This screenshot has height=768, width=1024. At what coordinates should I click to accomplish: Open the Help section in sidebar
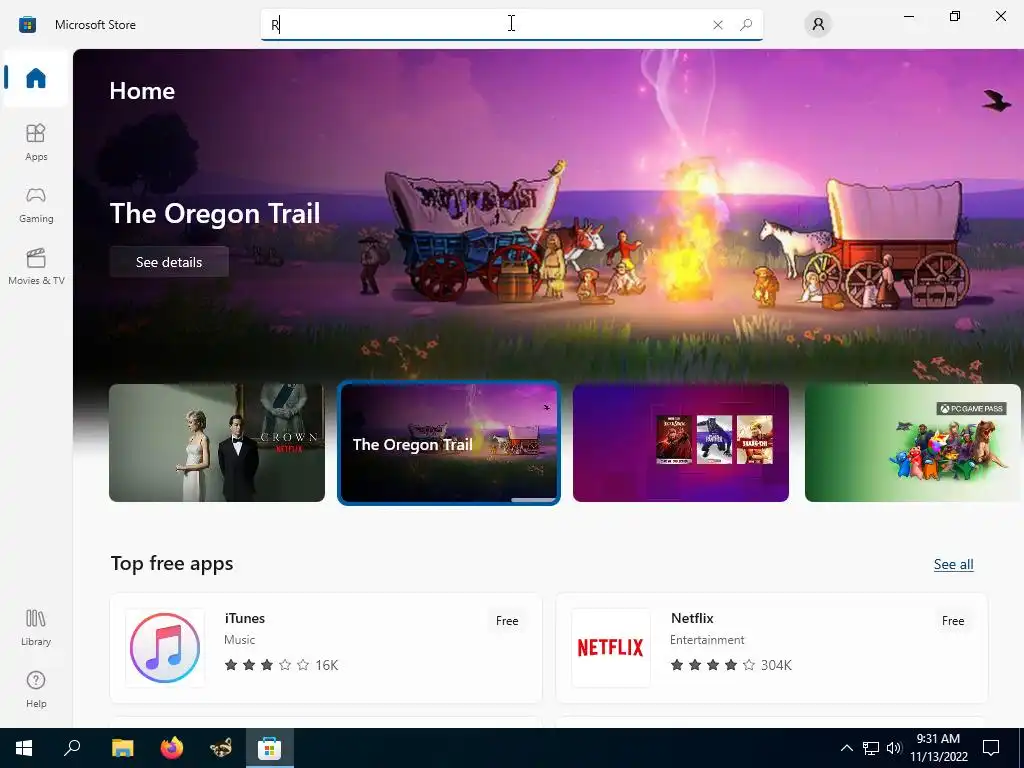(36, 689)
